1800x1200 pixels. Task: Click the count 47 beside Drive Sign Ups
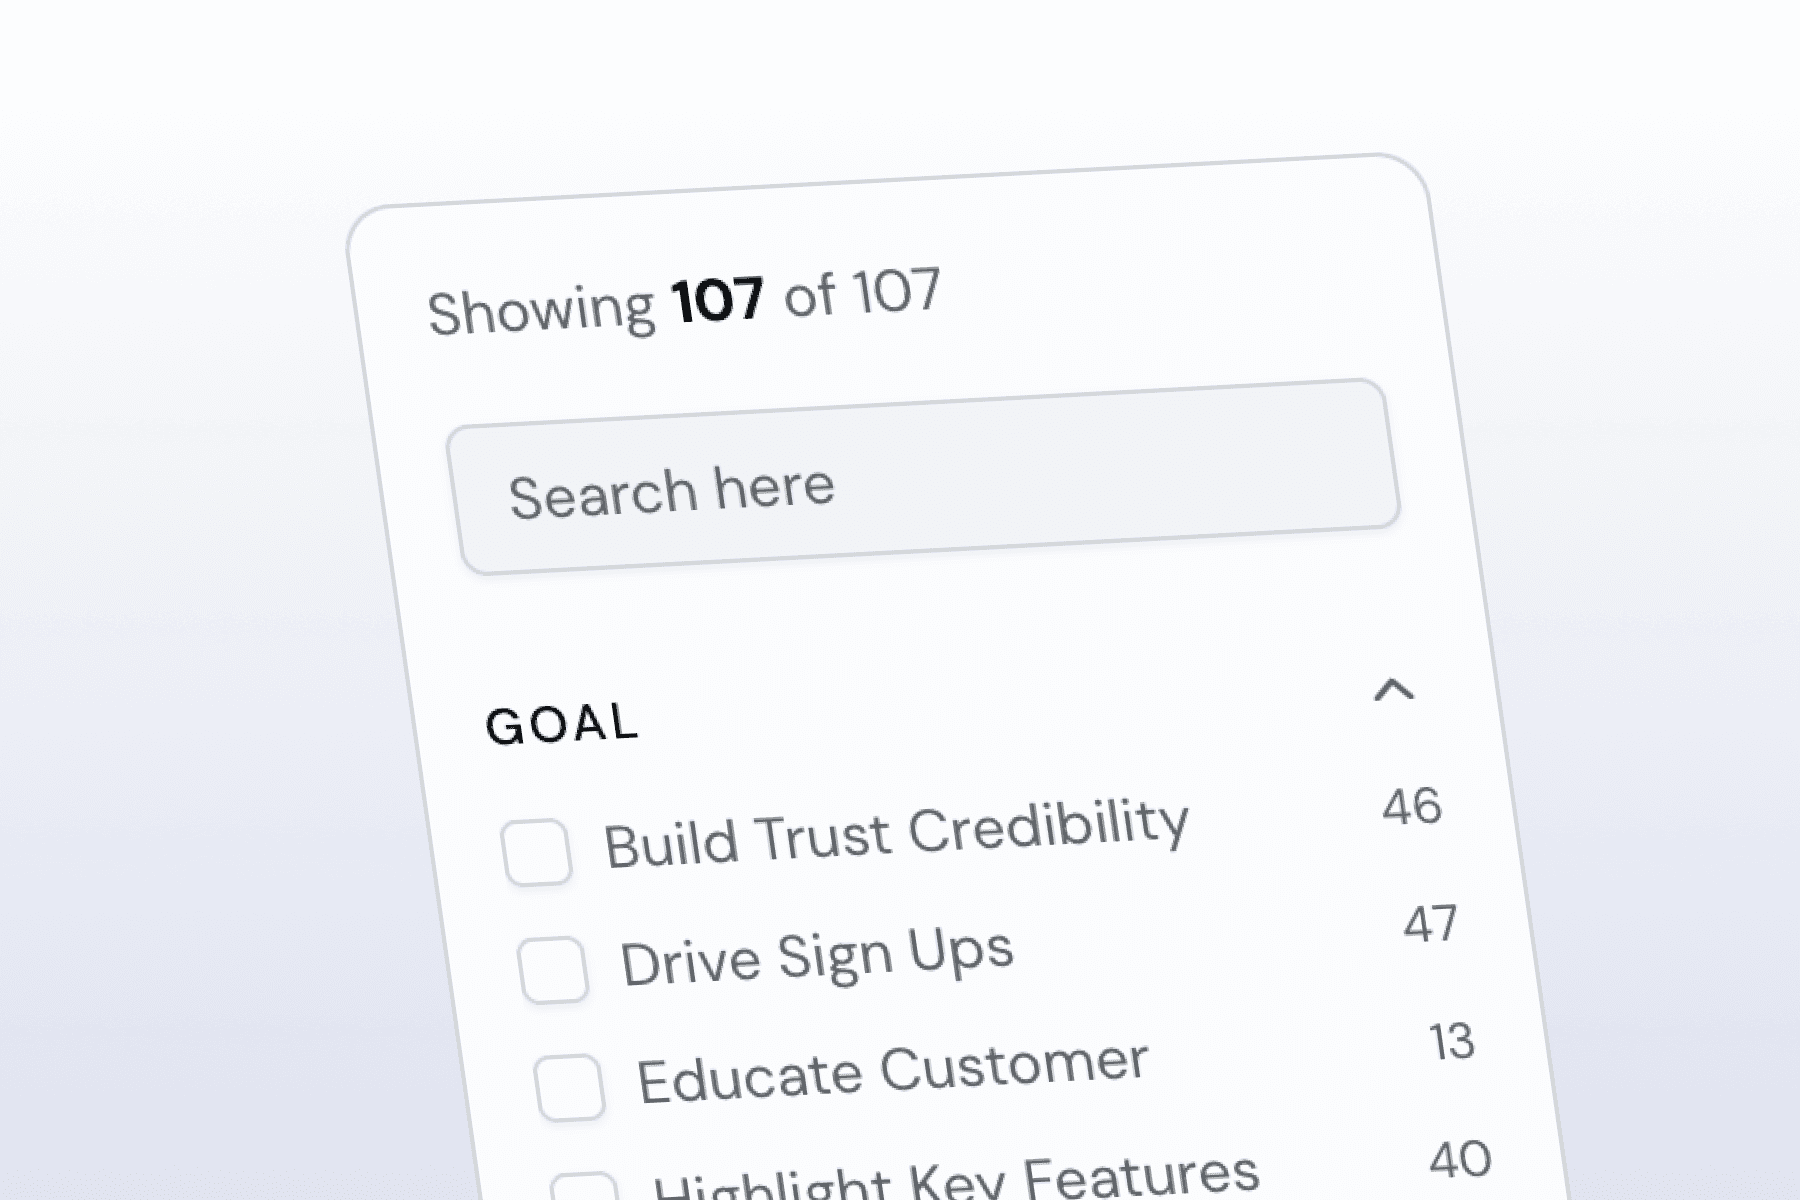(1430, 924)
